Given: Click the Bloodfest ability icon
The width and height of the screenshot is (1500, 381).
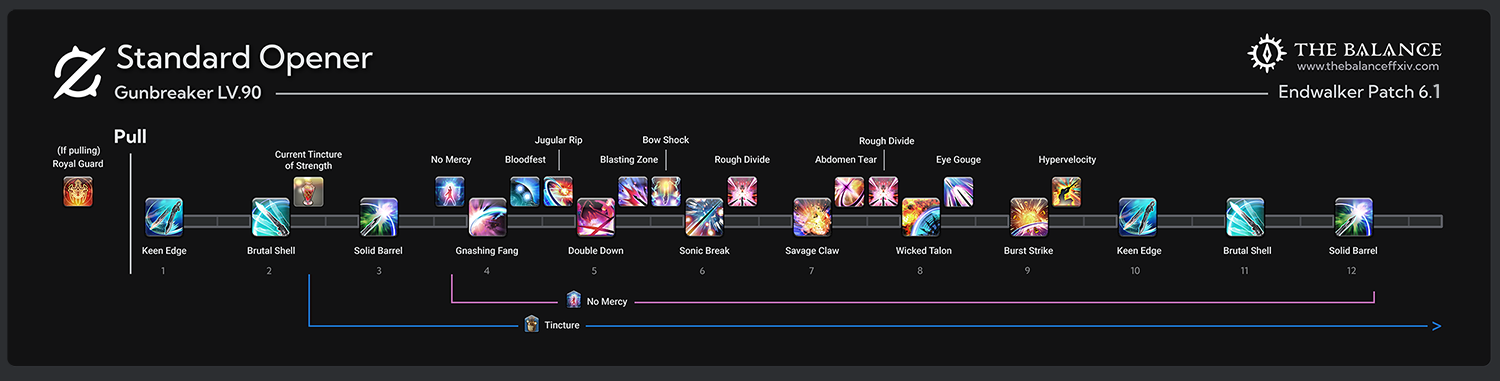Looking at the screenshot, I should pos(525,191).
